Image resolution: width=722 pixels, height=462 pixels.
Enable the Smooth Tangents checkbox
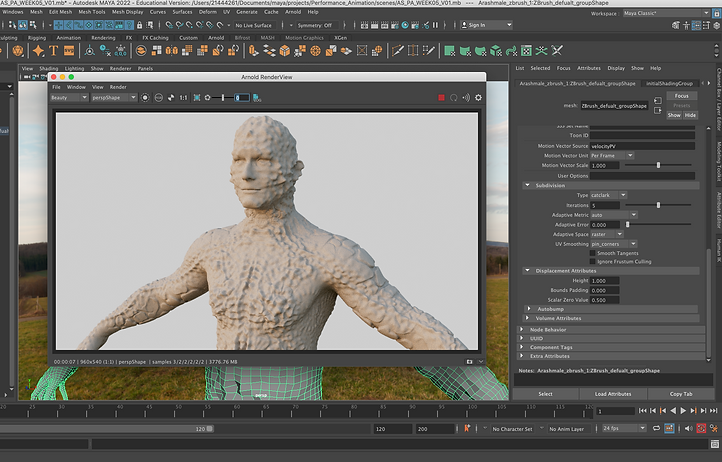pos(593,253)
